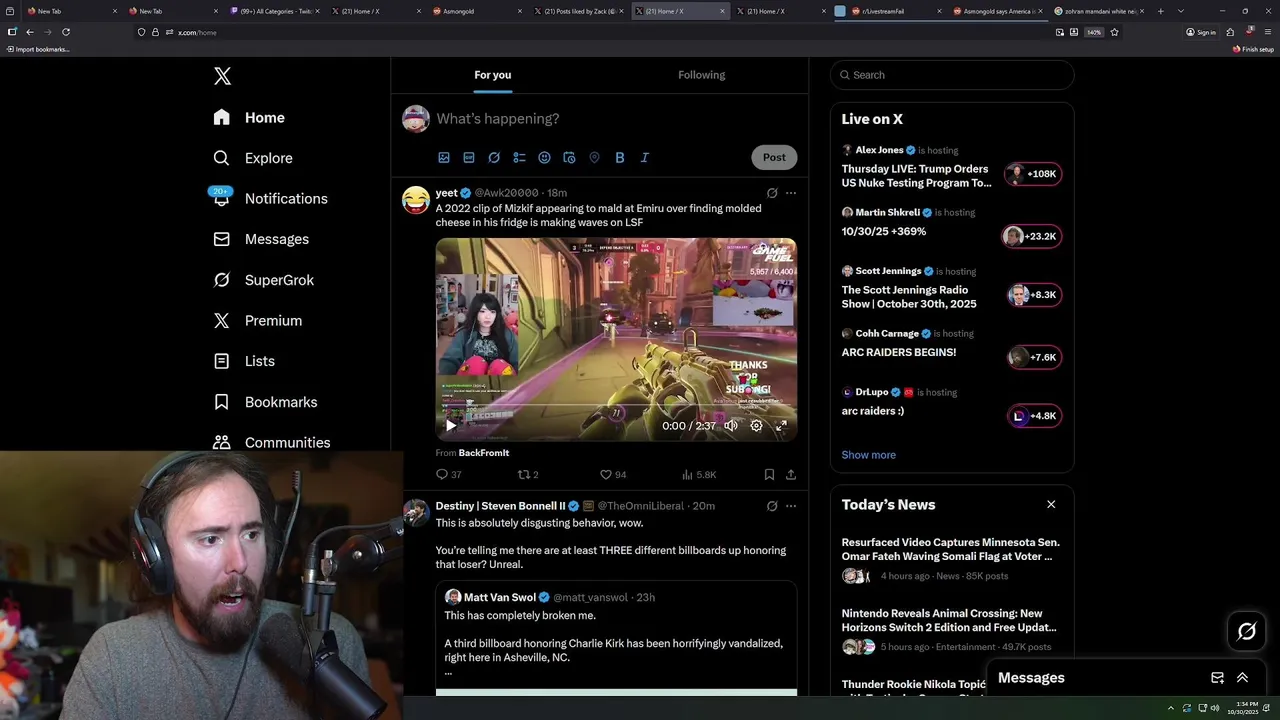This screenshot has height=720, width=1280.
Task: Open Omar Fateh resurfaced video story
Action: [x=951, y=558]
